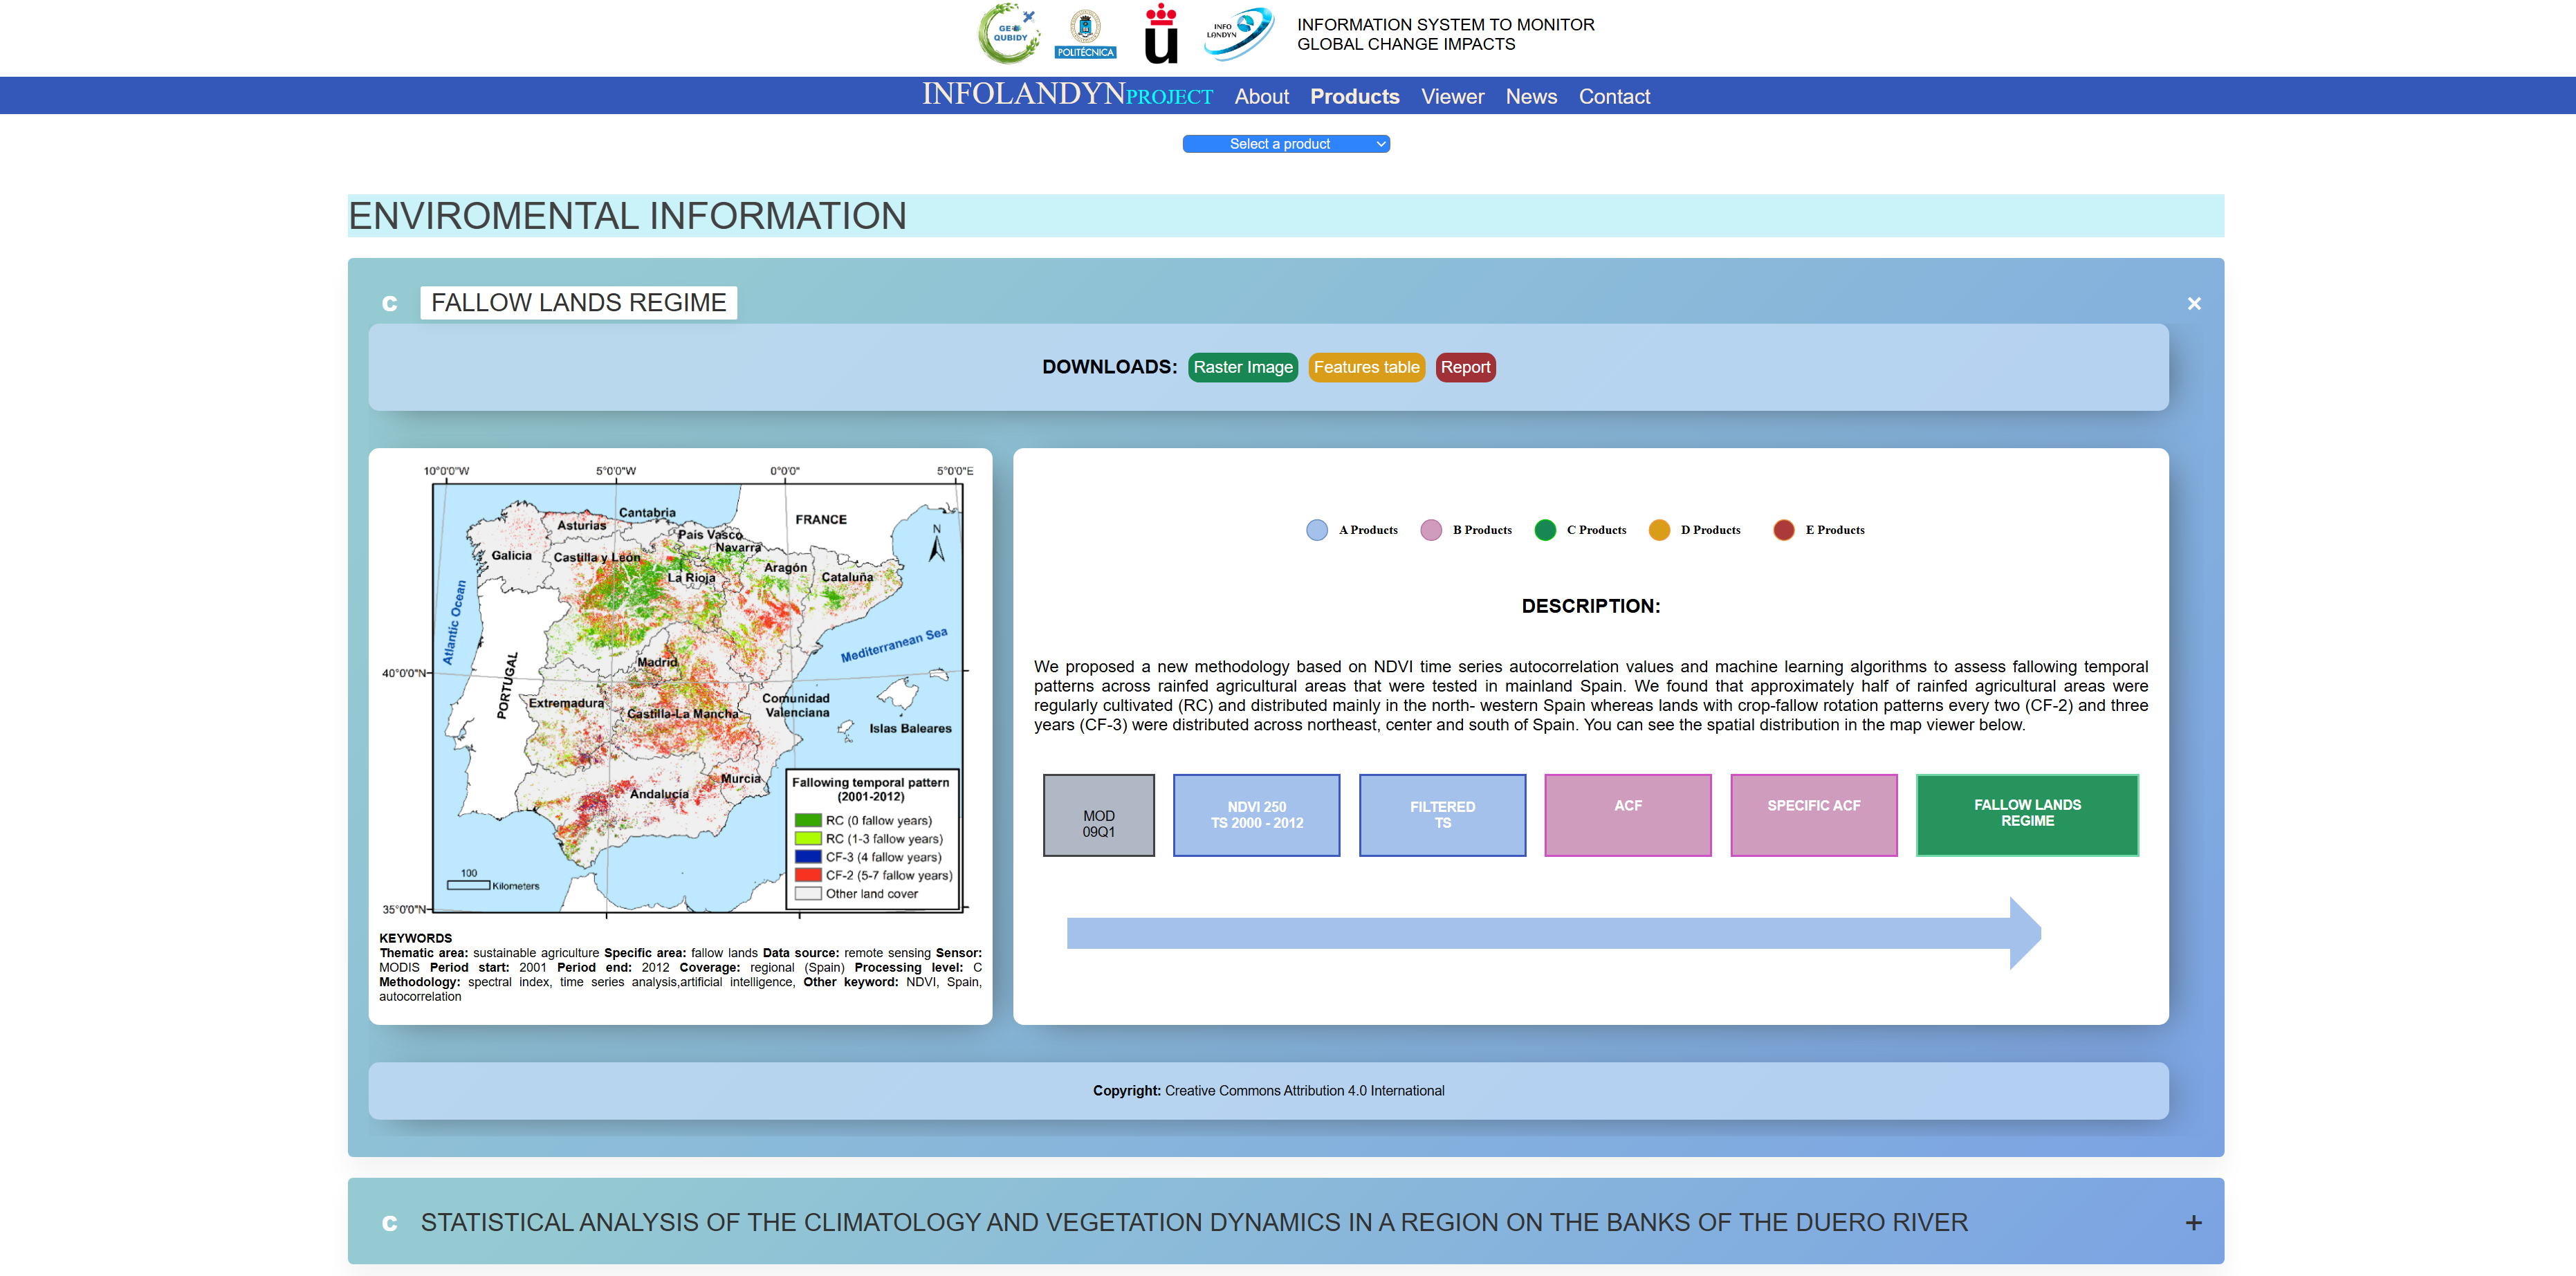Click the GeoQubidy logo icon
The width and height of the screenshot is (2576, 1276).
point(1008,34)
